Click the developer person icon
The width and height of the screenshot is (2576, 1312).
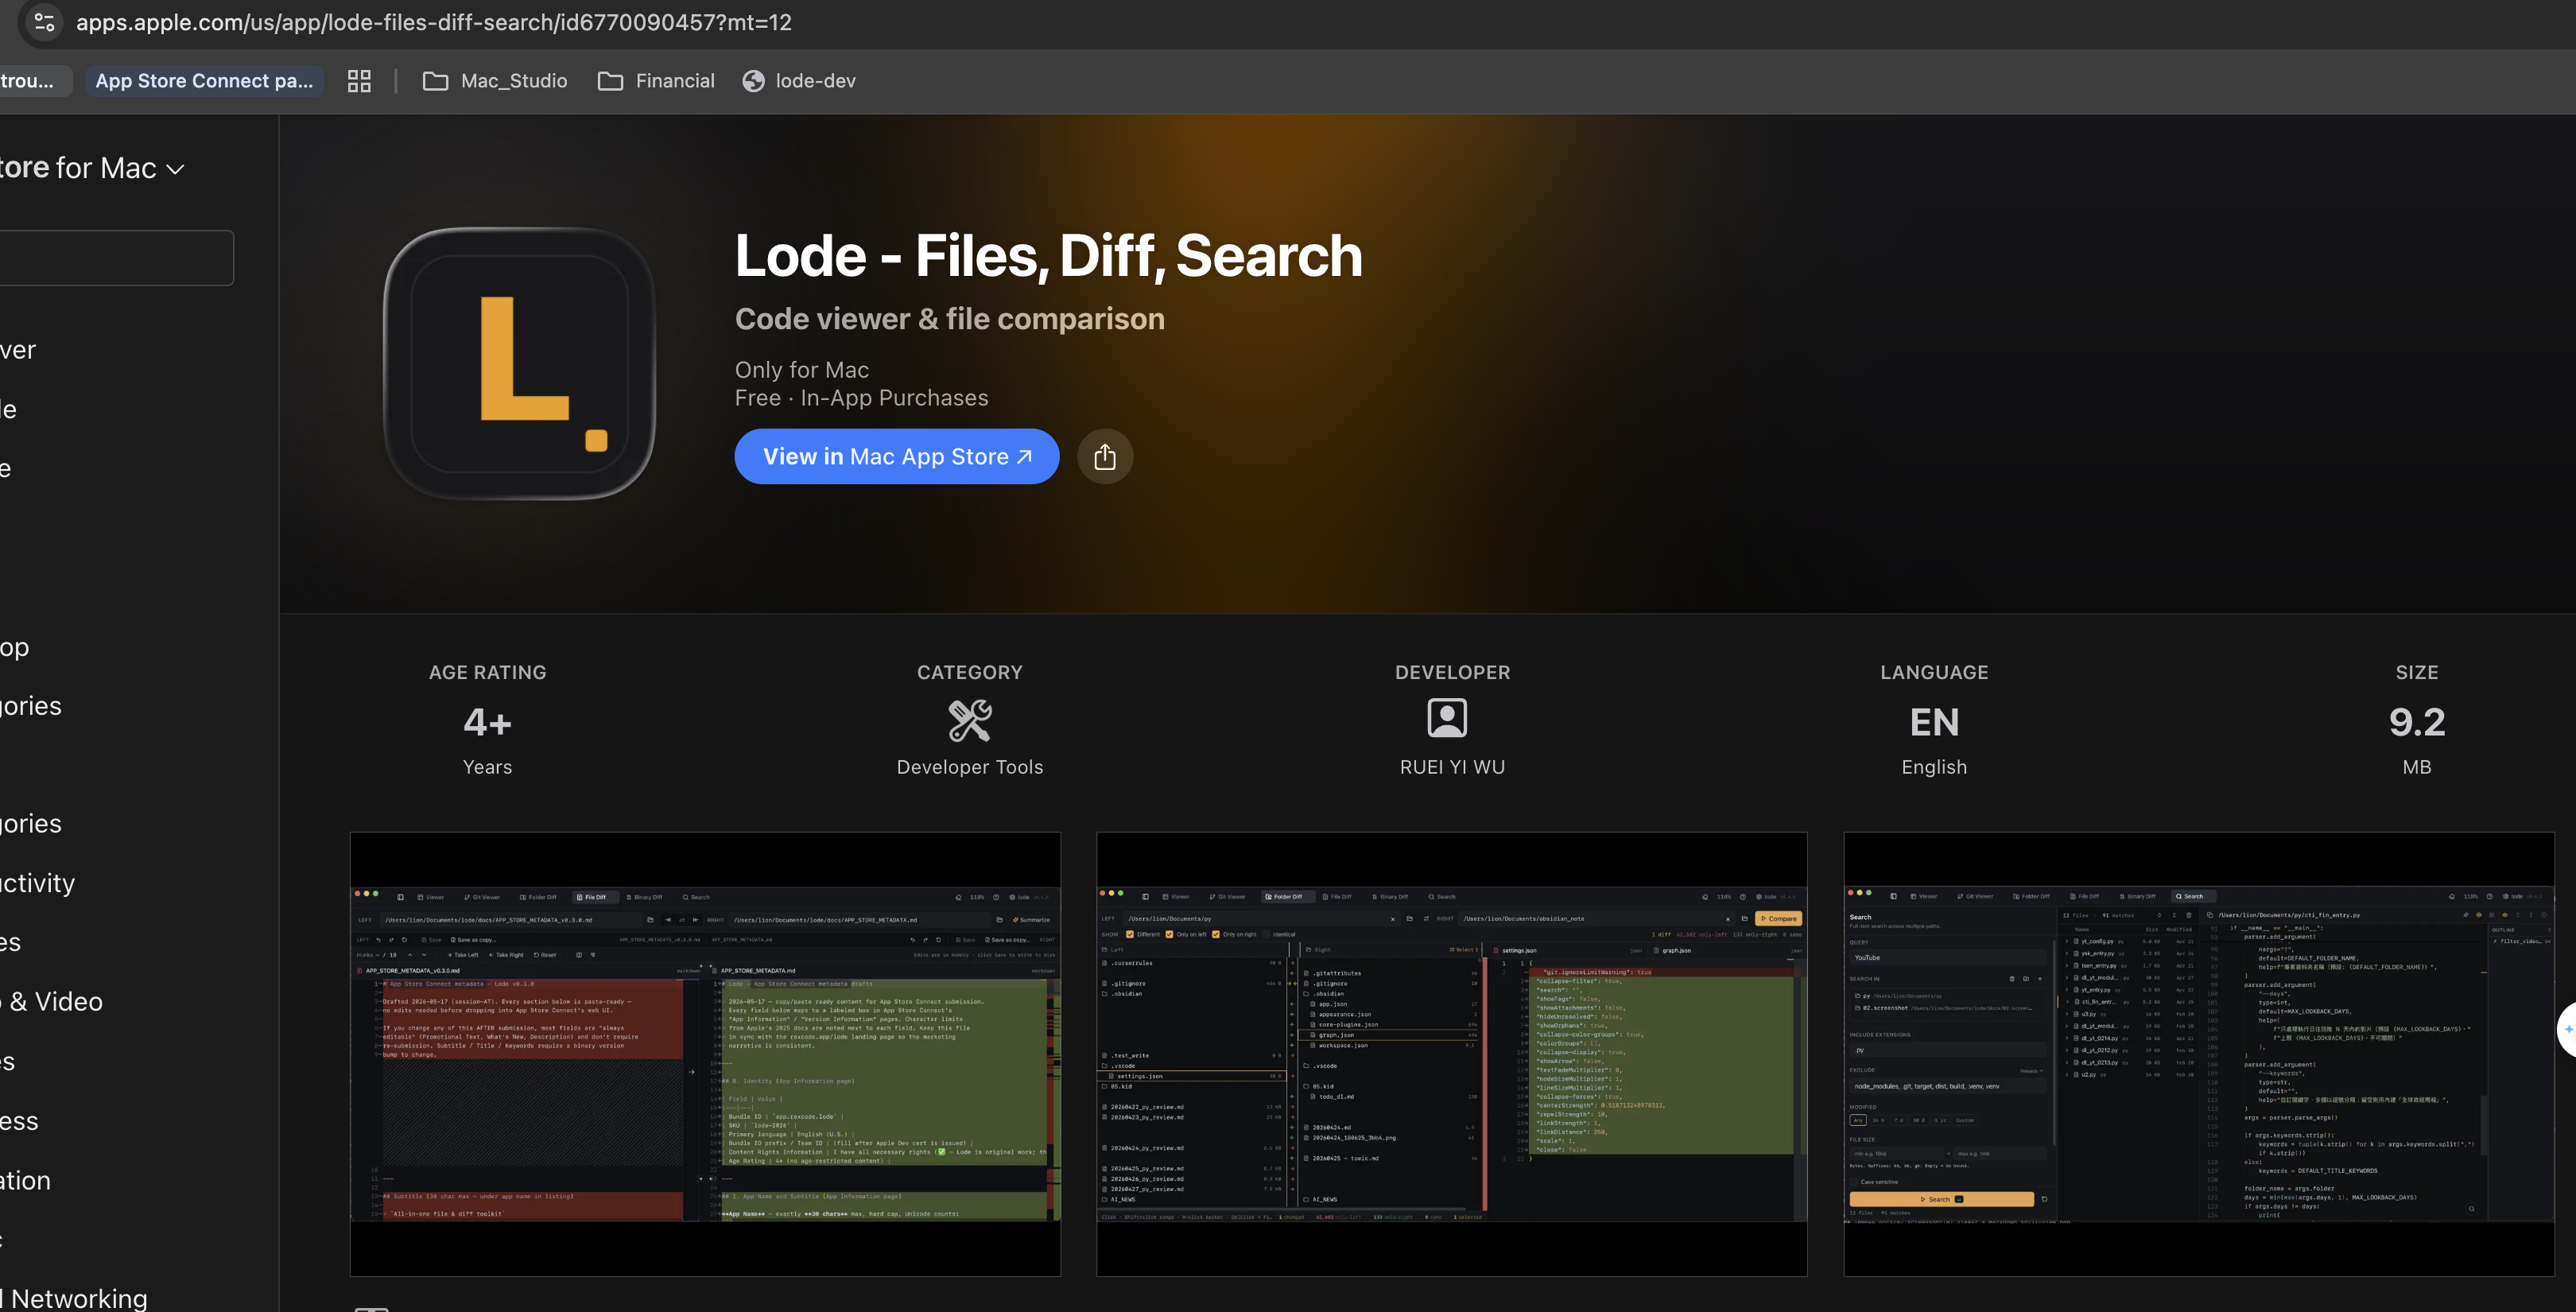pos(1447,718)
